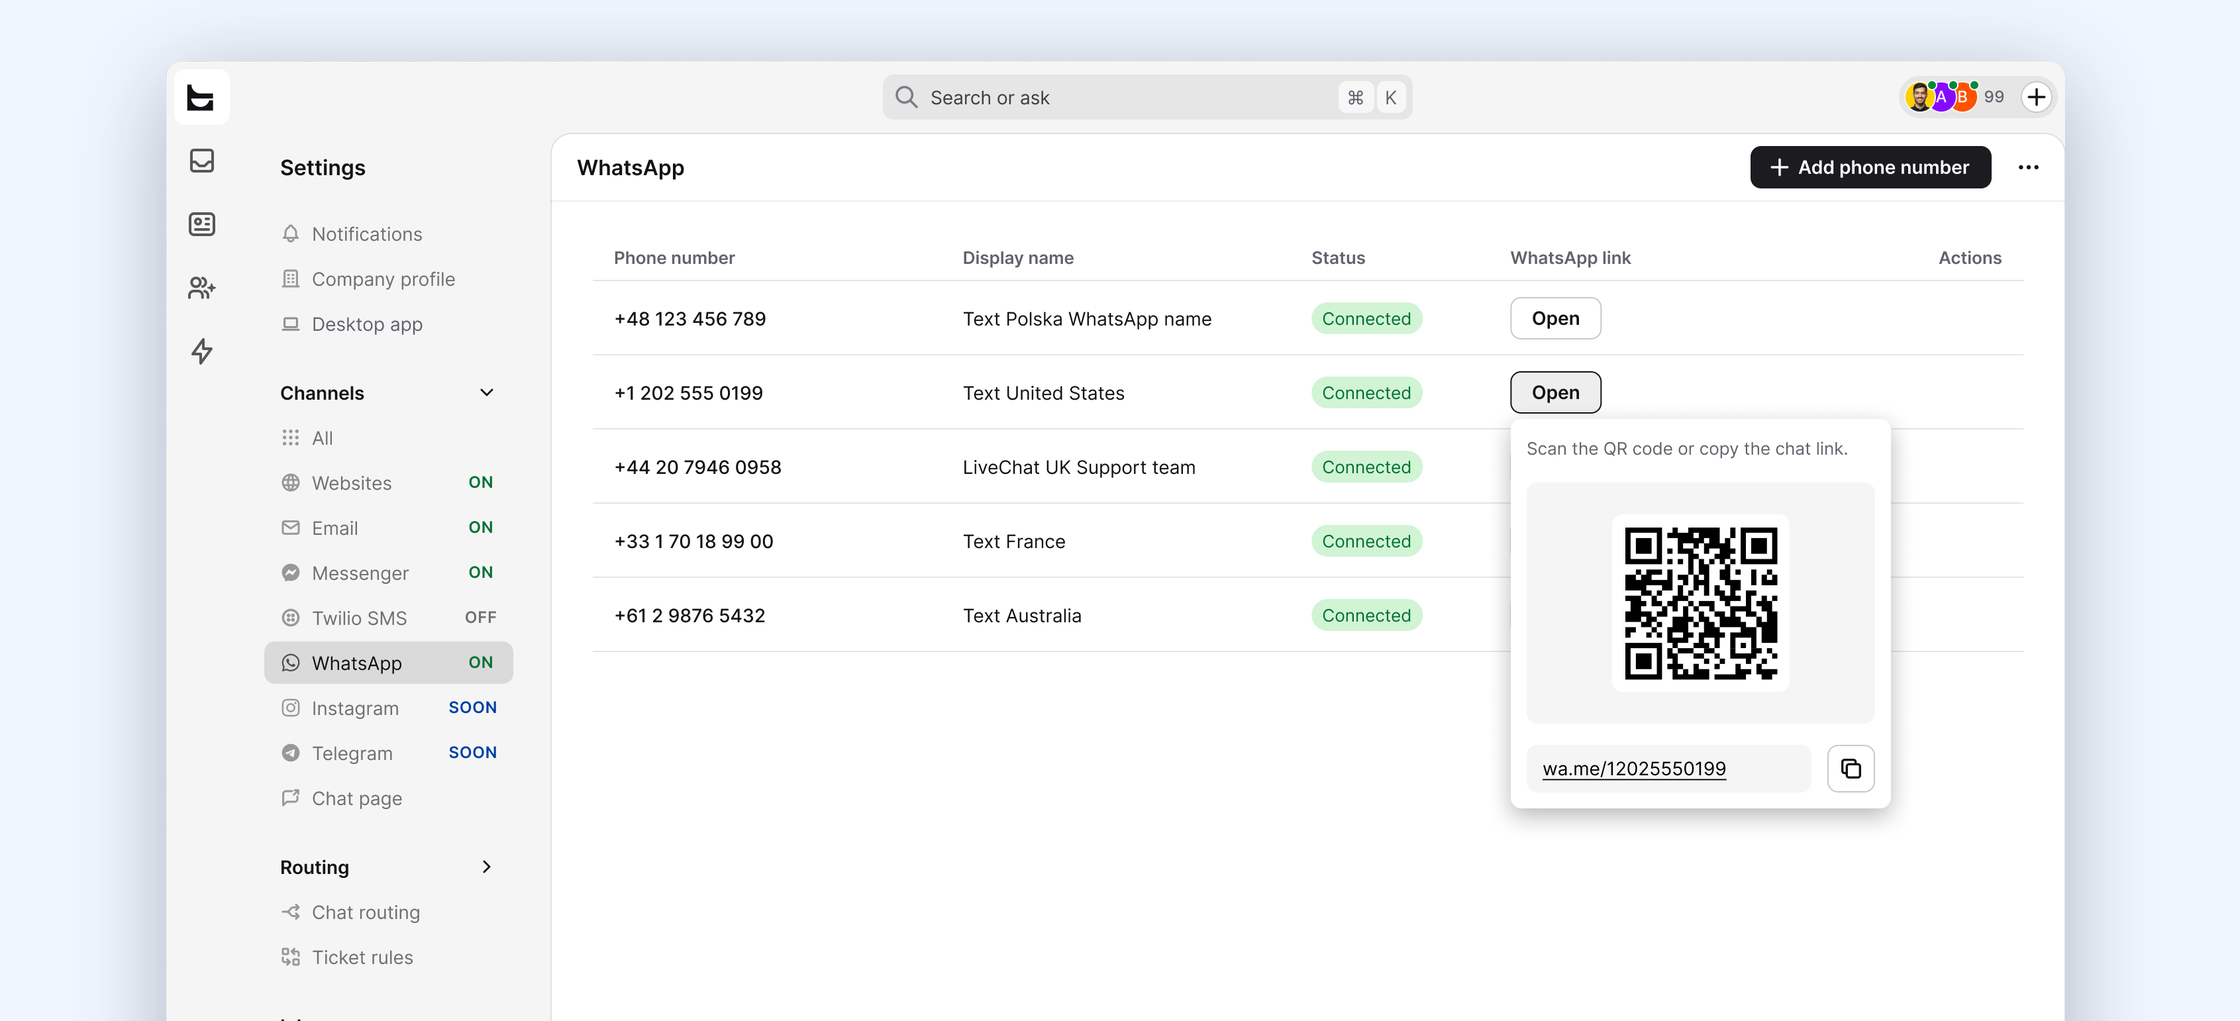Viewport: 2240px width, 1021px height.
Task: Expand the Routing section chevron
Action: pyautogui.click(x=487, y=867)
